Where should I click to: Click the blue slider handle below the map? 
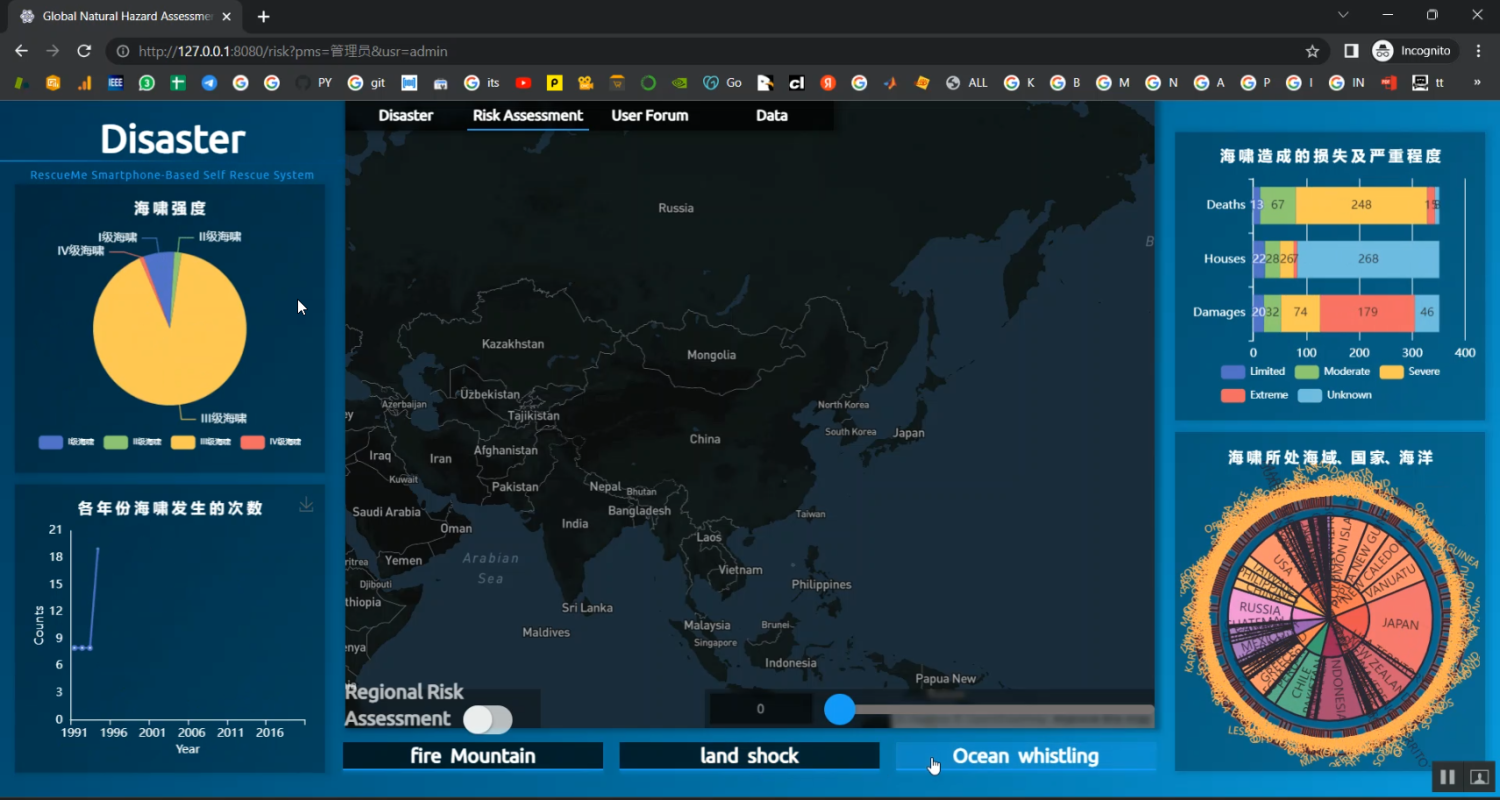840,709
